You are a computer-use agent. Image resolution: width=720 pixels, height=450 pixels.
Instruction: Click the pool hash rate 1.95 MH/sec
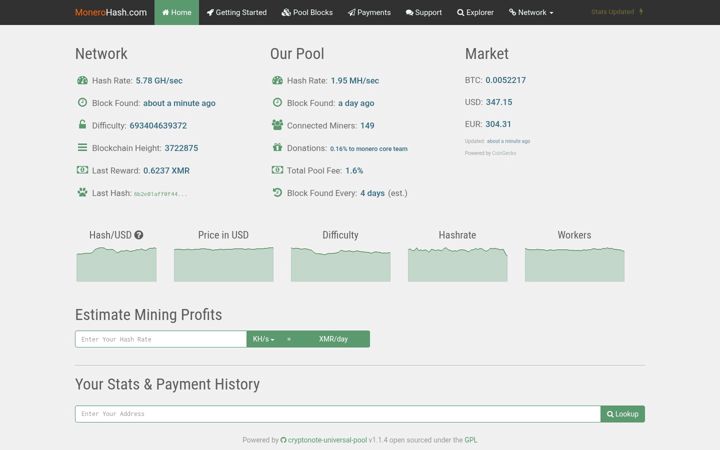point(355,80)
